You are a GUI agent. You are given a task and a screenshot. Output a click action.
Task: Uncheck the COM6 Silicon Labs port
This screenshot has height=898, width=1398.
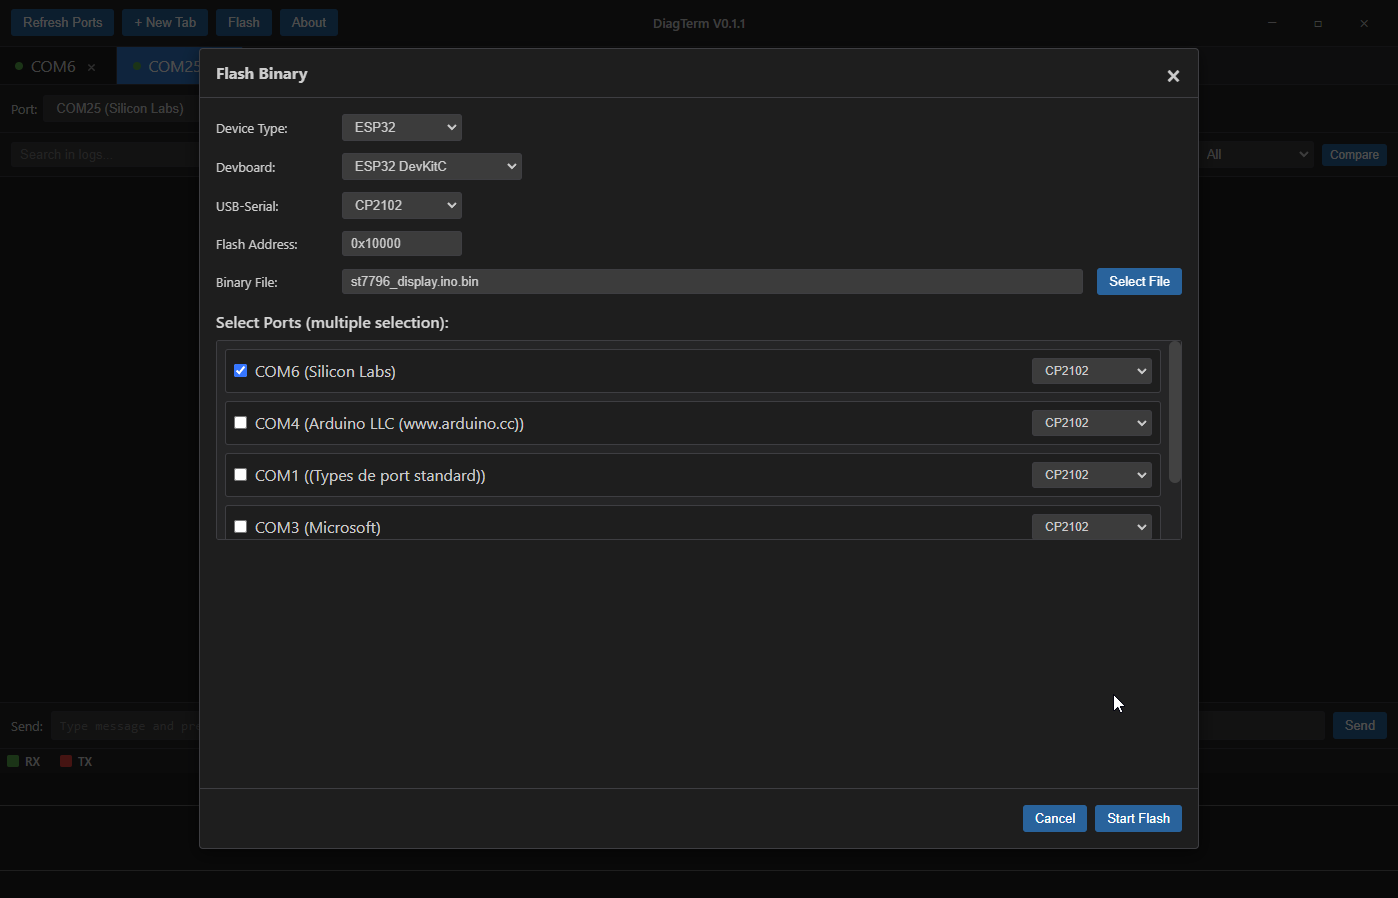pyautogui.click(x=240, y=370)
